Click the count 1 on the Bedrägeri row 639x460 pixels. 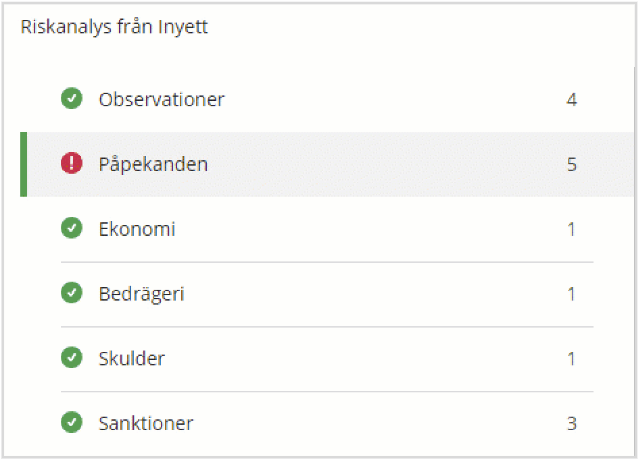[571, 294]
